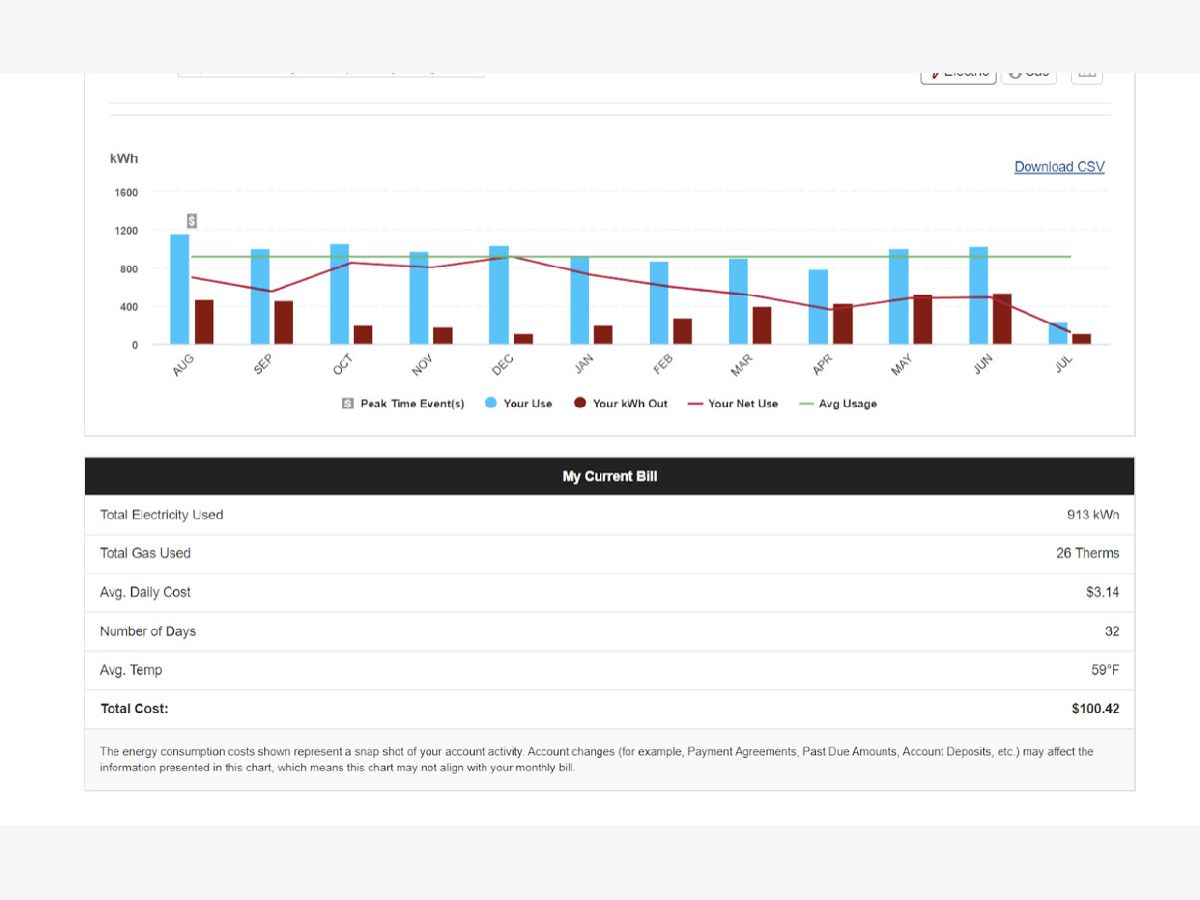Select the blue DEC usage bar
Screen dimensions: 1200x900
[499, 295]
